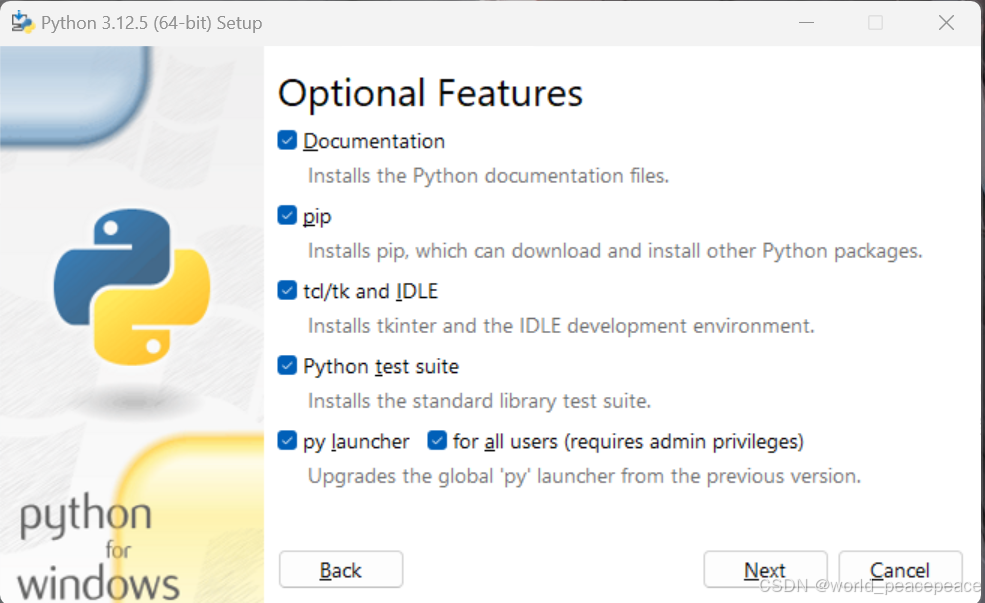Uncheck the Documentation checkbox
Viewport: 985px width, 603px height.
[287, 140]
